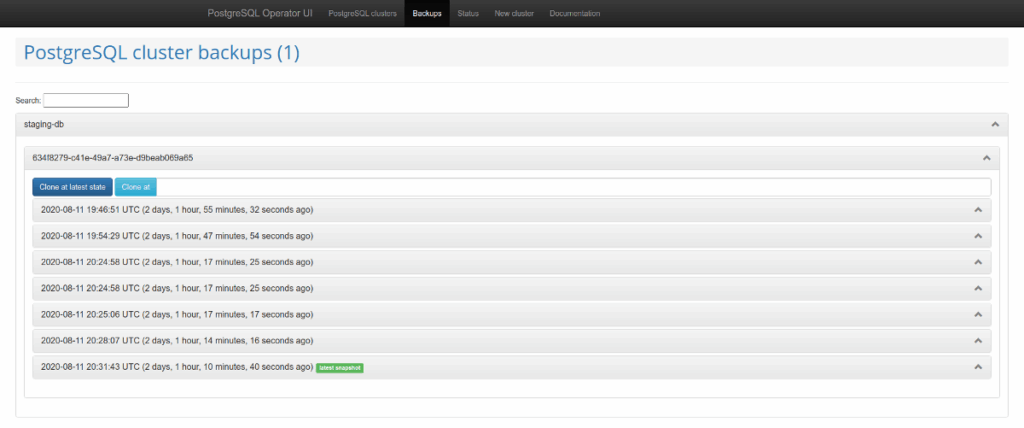
Task: Toggle chevron for 20:28:07 UTC snapshot
Action: coord(978,340)
